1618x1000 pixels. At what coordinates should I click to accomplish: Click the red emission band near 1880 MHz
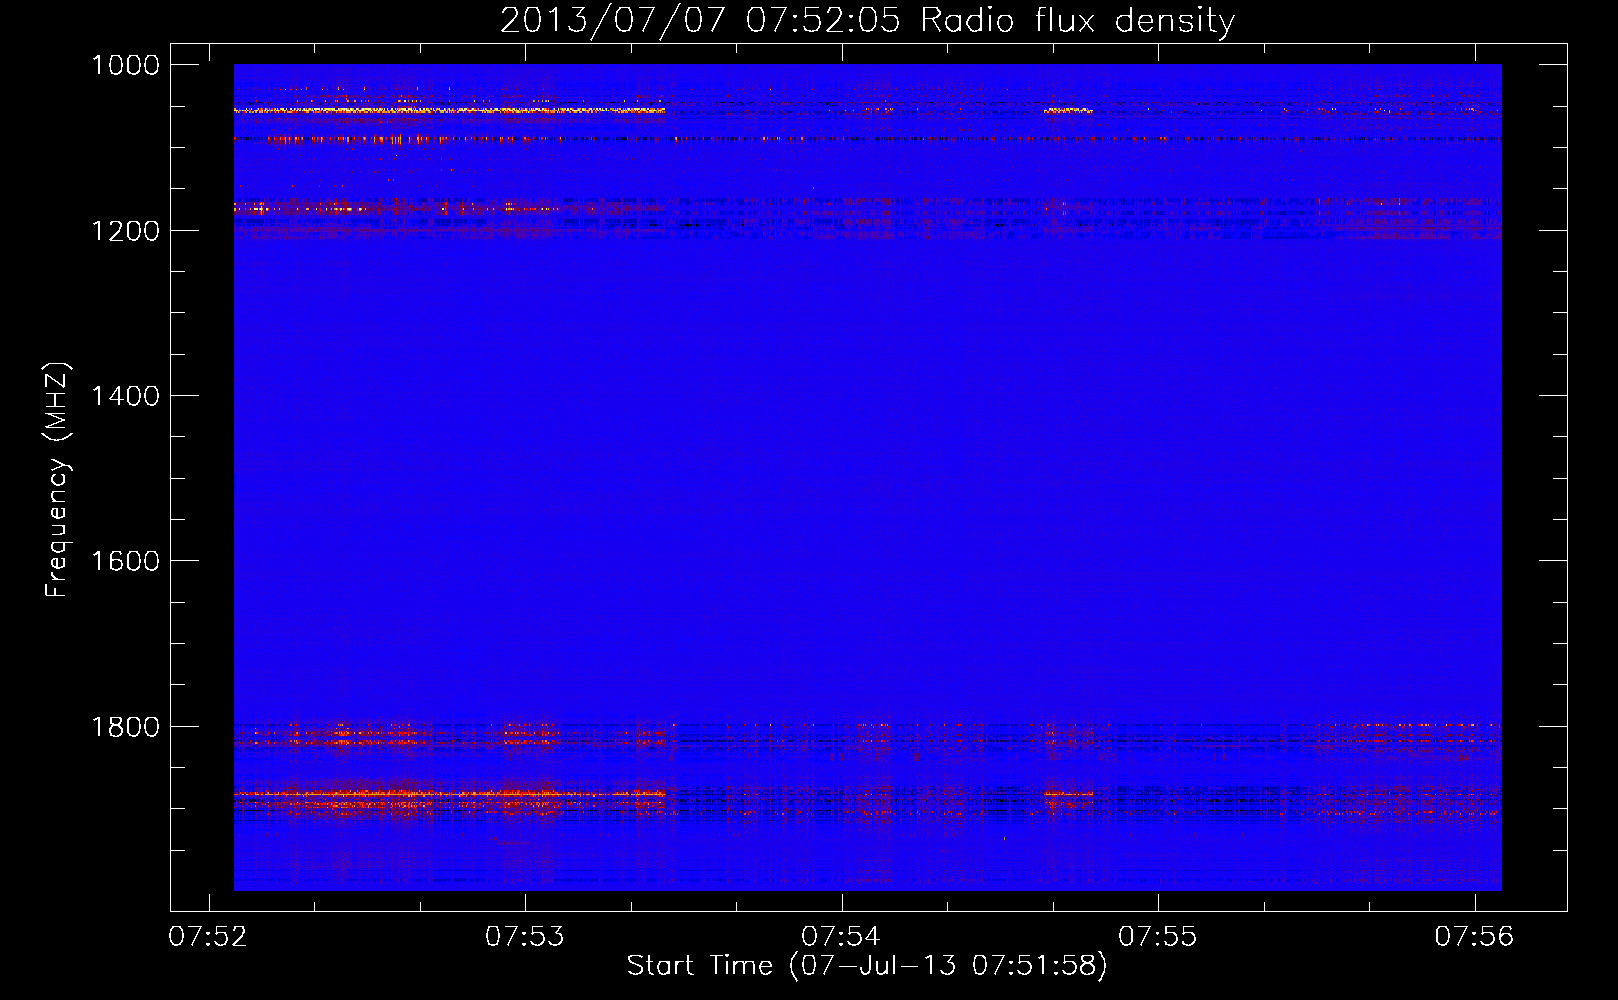(449, 795)
